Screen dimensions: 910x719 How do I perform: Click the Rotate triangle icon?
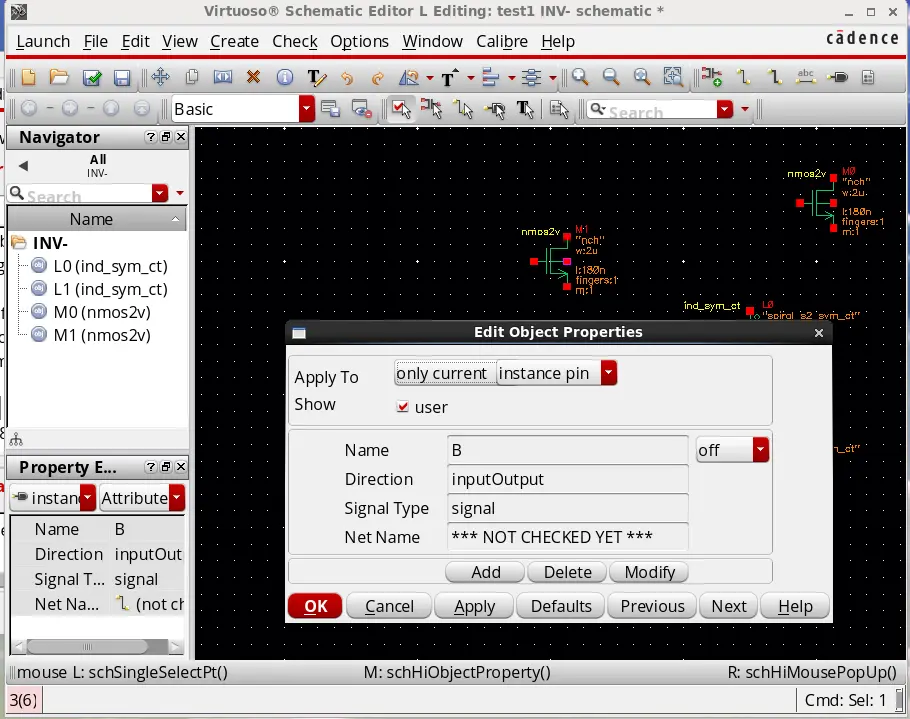(x=409, y=77)
